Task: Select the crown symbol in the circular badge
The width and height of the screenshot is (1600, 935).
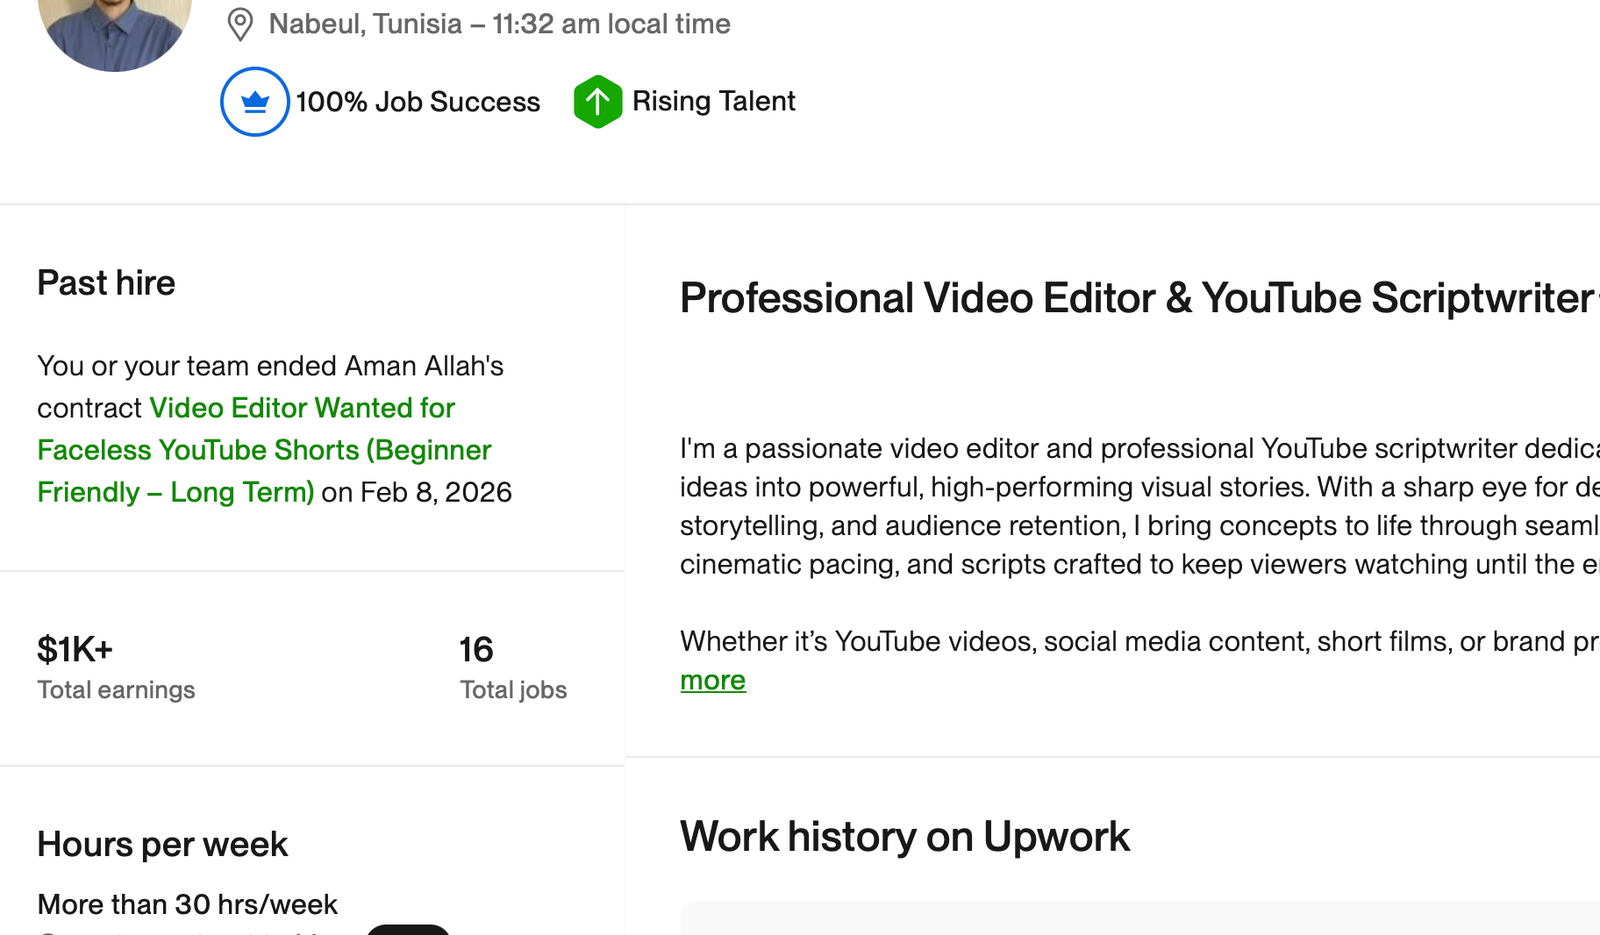Action: pyautogui.click(x=254, y=100)
